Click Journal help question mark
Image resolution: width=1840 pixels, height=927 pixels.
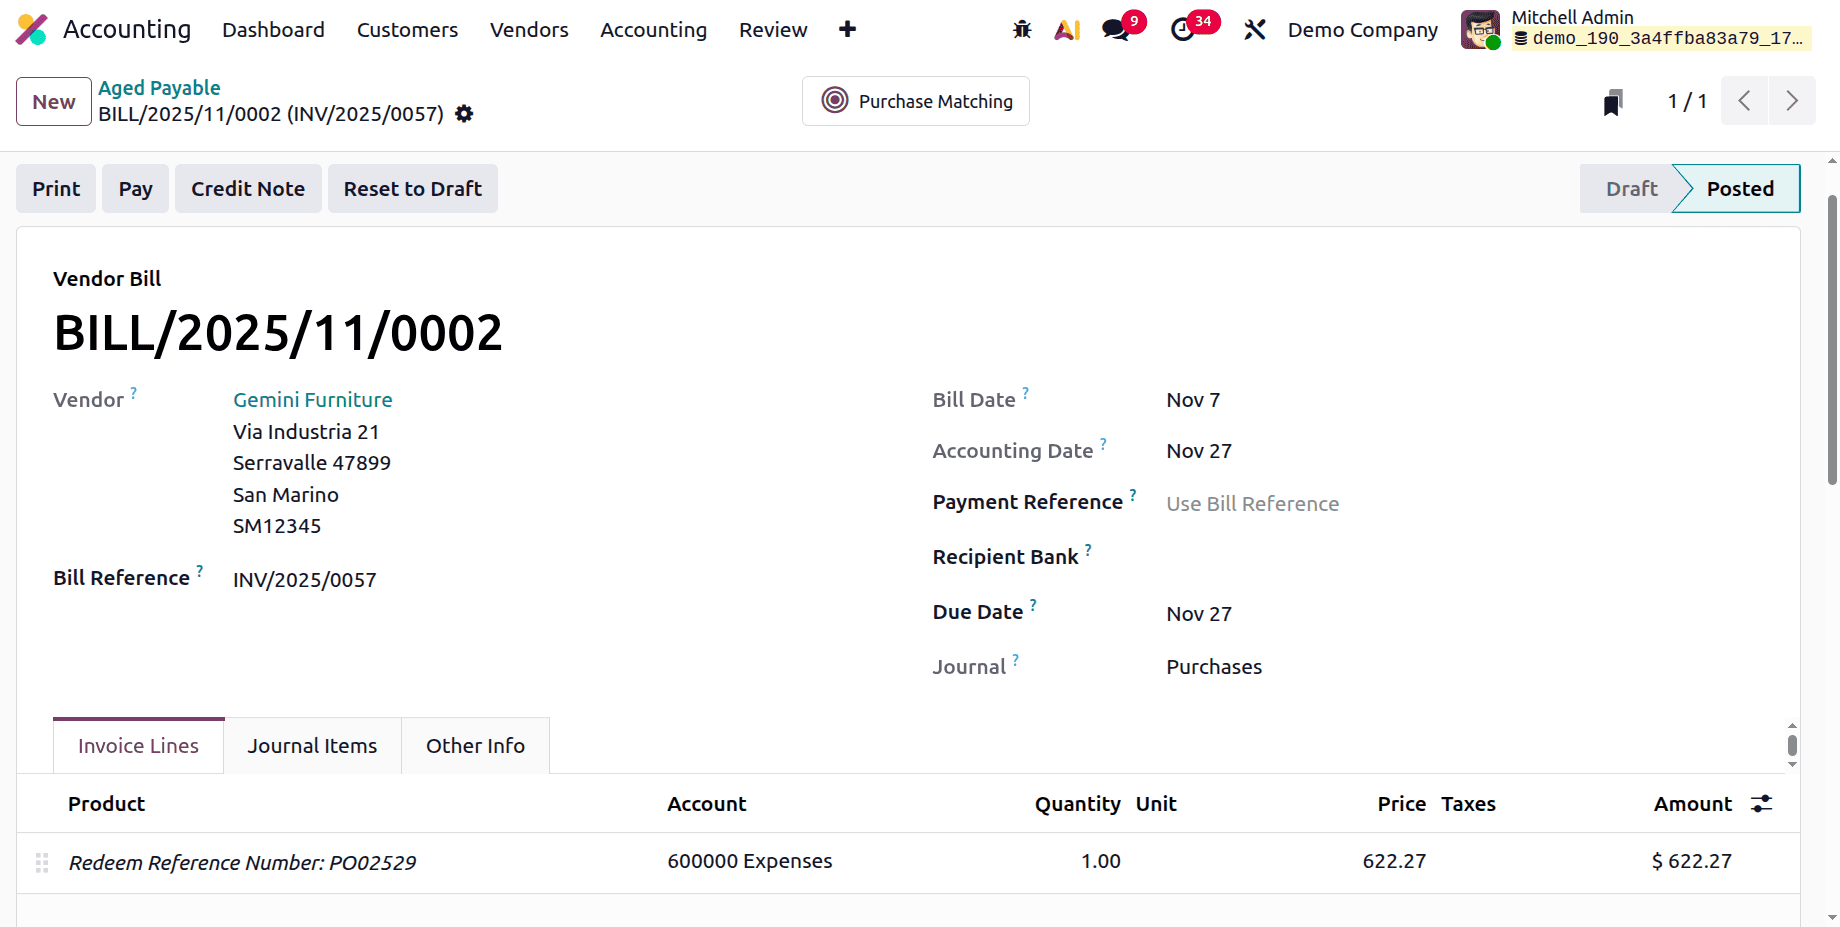1016,660
